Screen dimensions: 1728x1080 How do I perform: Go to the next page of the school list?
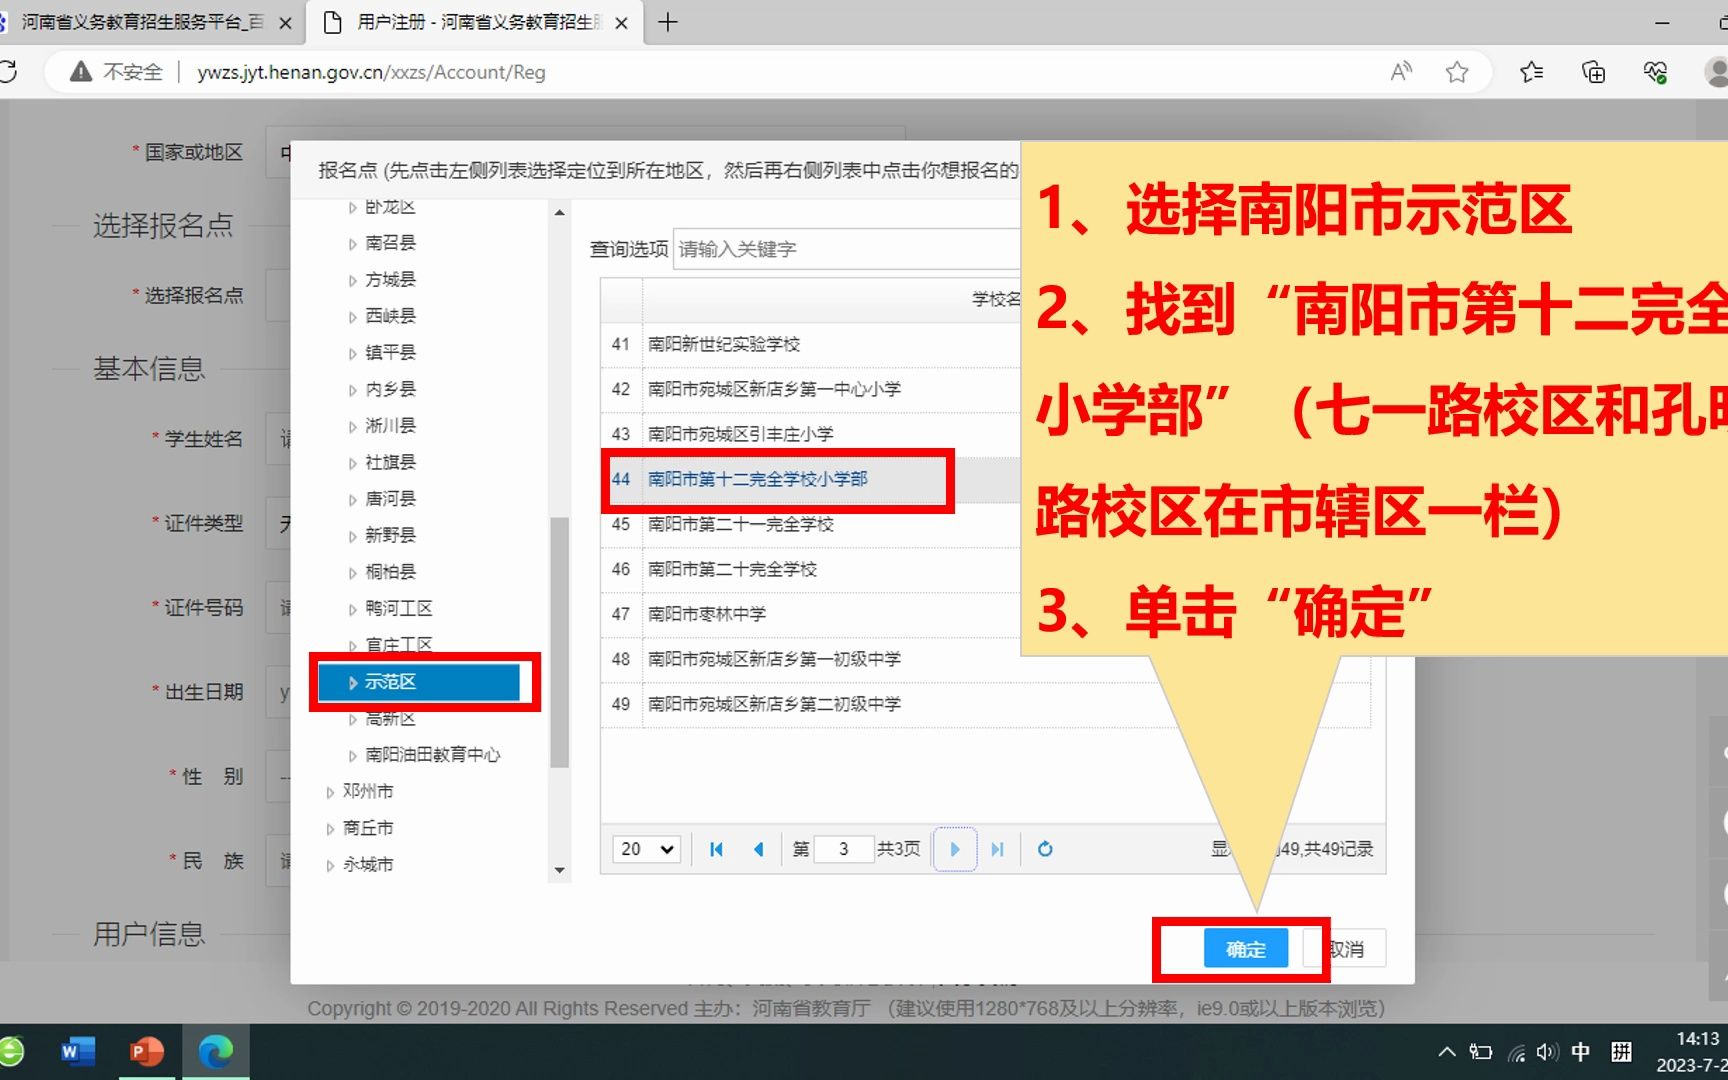tap(955, 849)
